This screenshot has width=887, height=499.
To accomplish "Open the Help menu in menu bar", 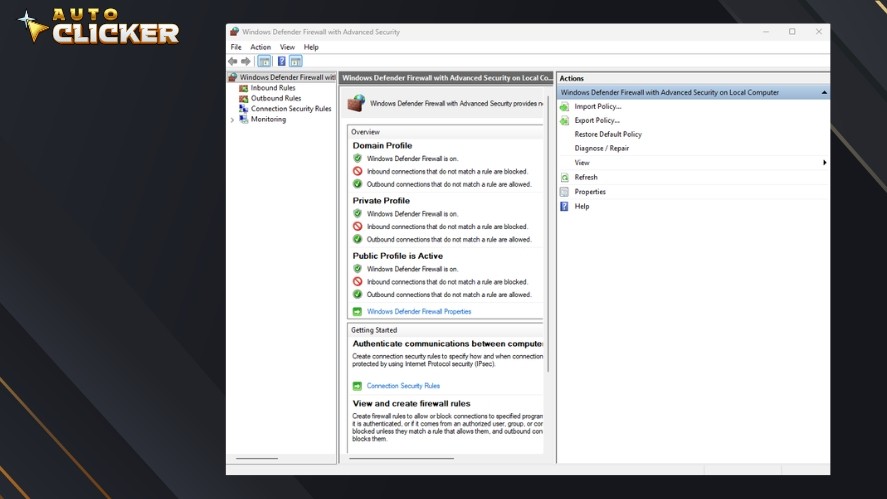I will point(311,47).
